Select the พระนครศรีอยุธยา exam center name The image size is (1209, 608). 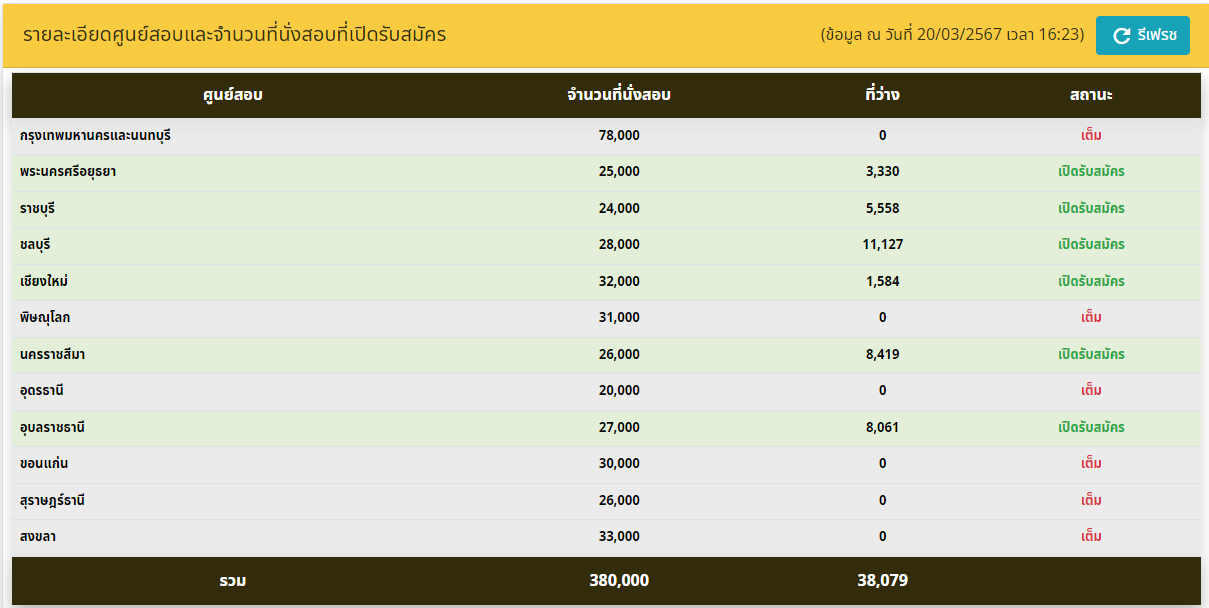tap(68, 171)
